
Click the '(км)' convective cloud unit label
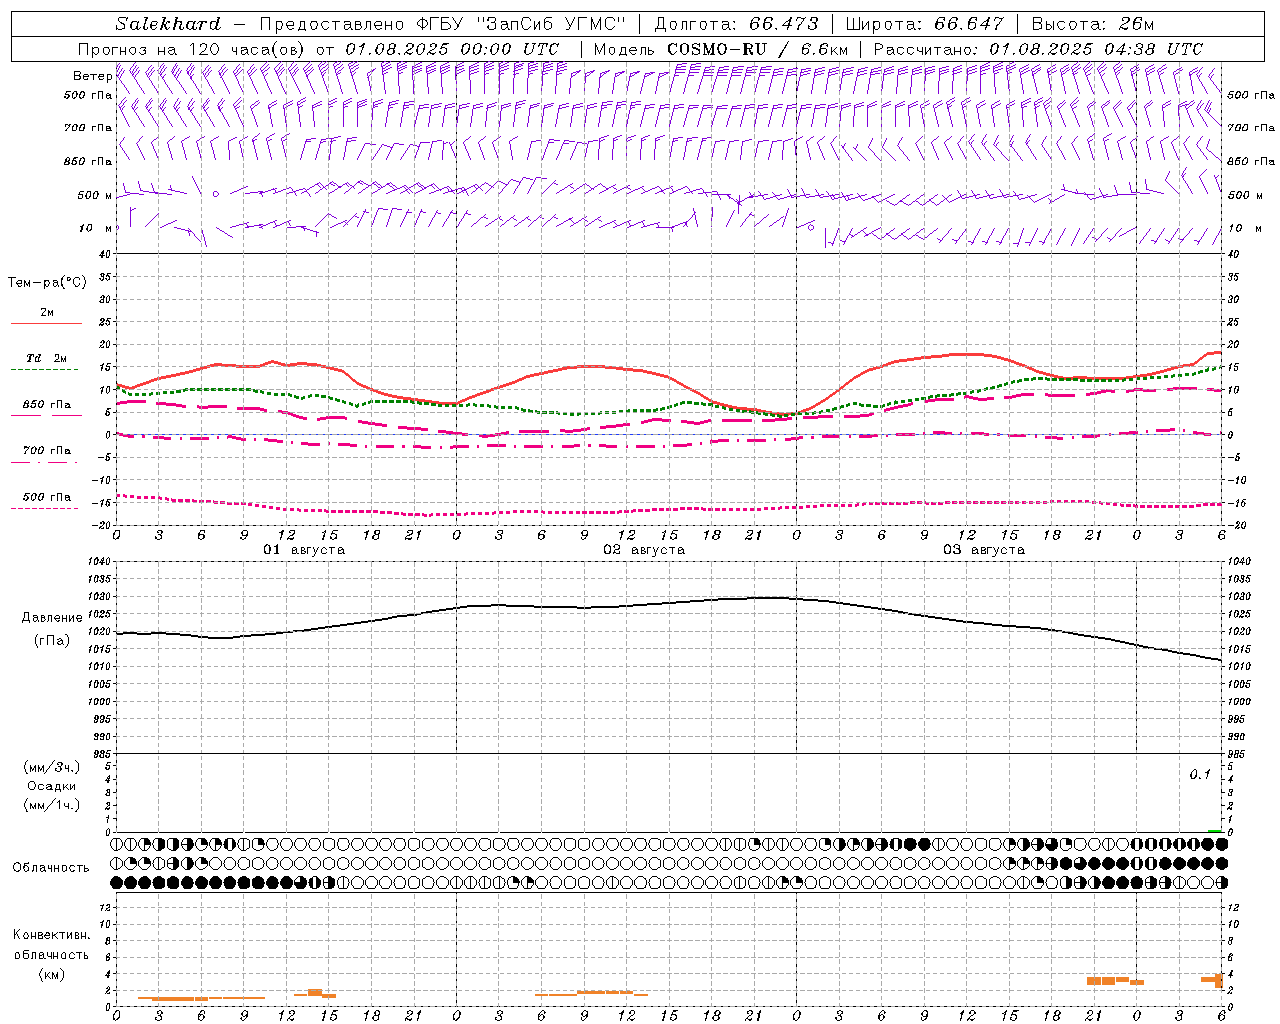tap(51, 974)
